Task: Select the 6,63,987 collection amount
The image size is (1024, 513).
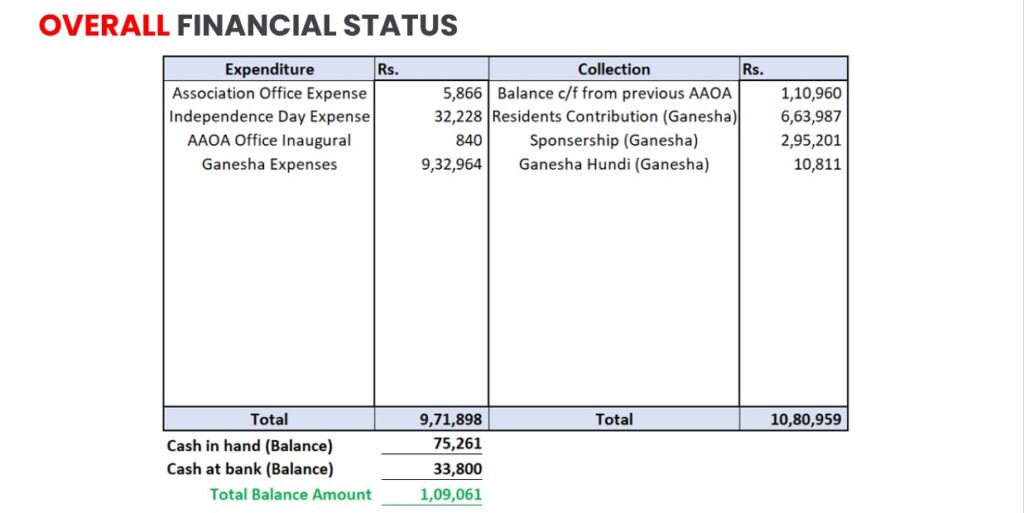Action: click(x=810, y=117)
